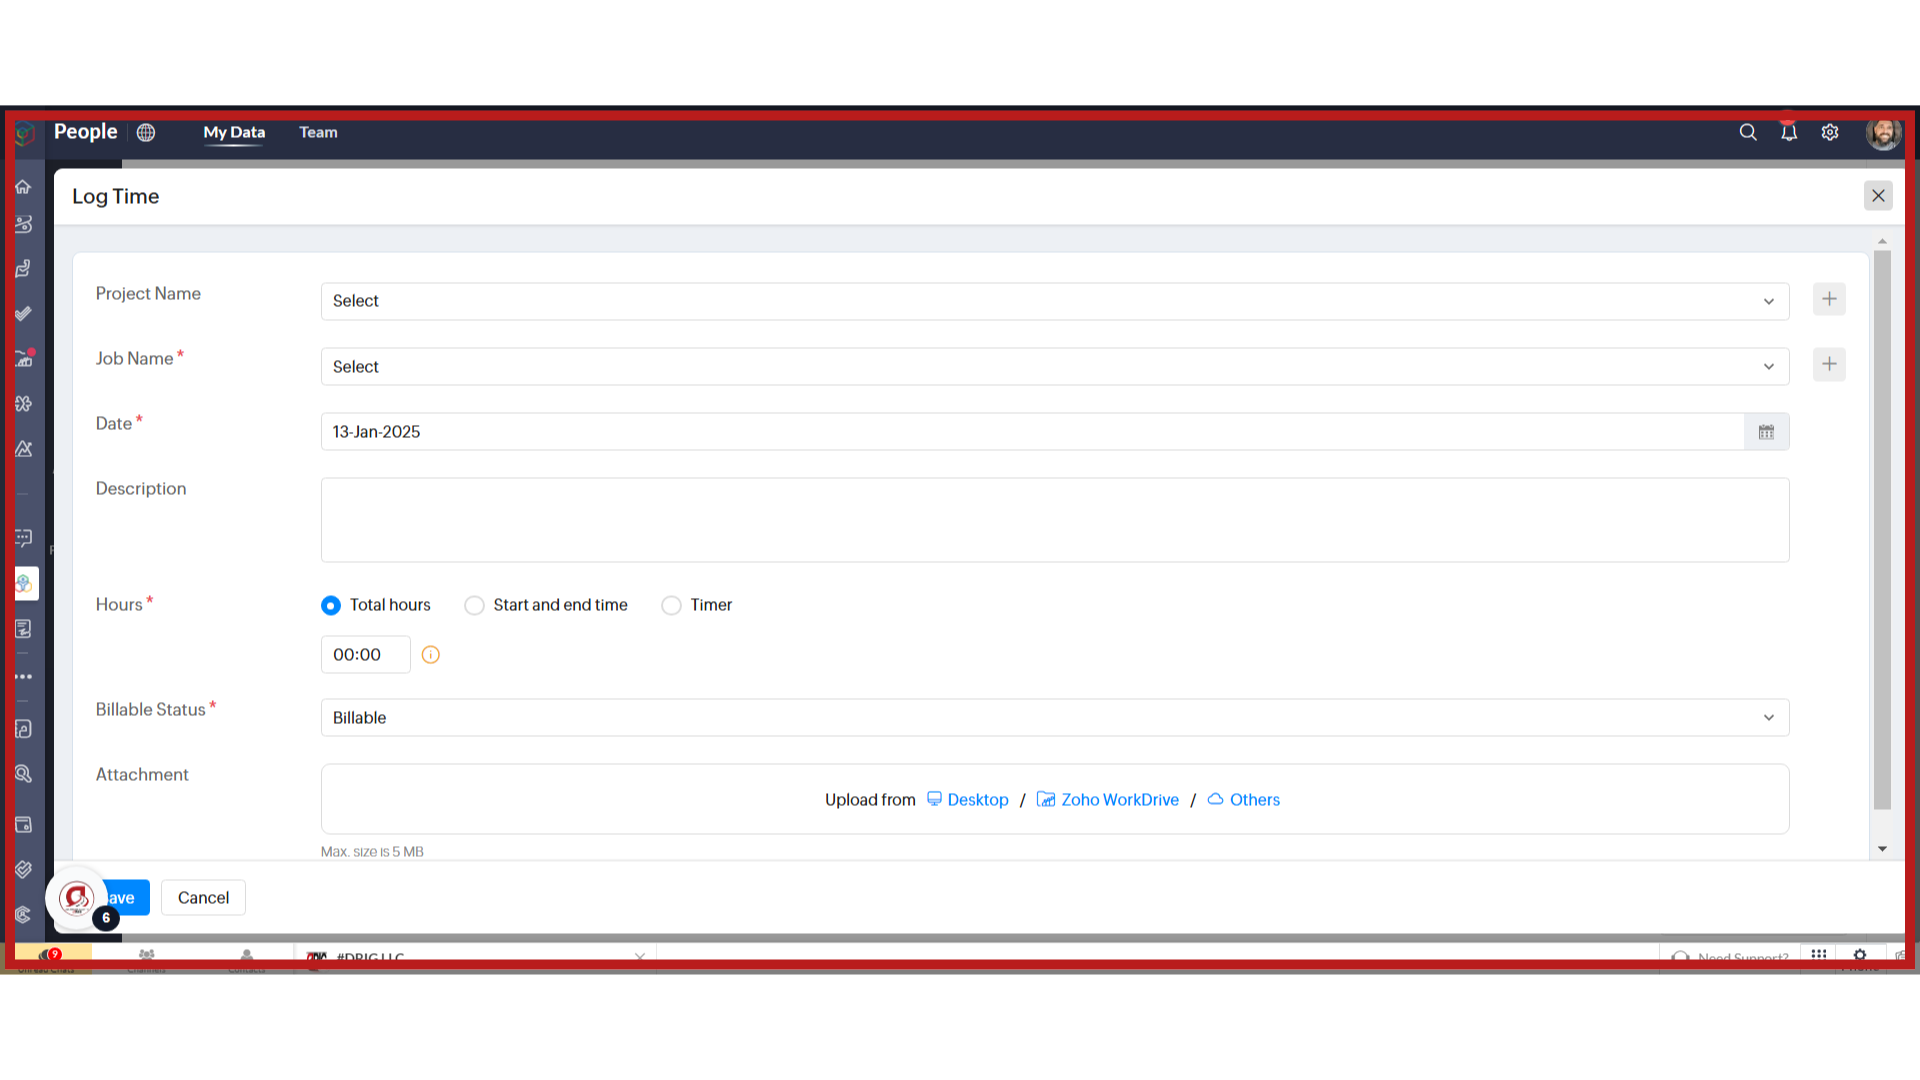1920x1080 pixels.
Task: Open the search panel
Action: click(1747, 132)
